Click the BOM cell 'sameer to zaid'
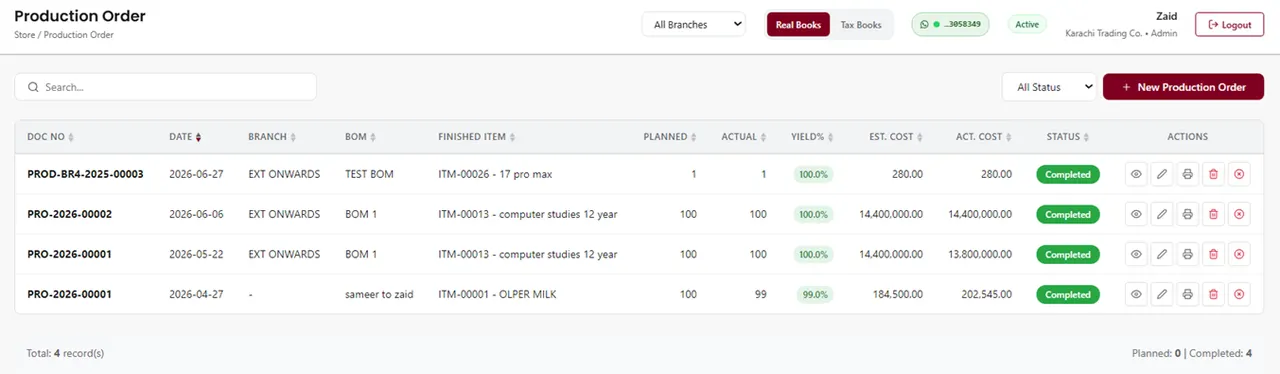Viewport: 1280px width, 374px height. point(379,294)
